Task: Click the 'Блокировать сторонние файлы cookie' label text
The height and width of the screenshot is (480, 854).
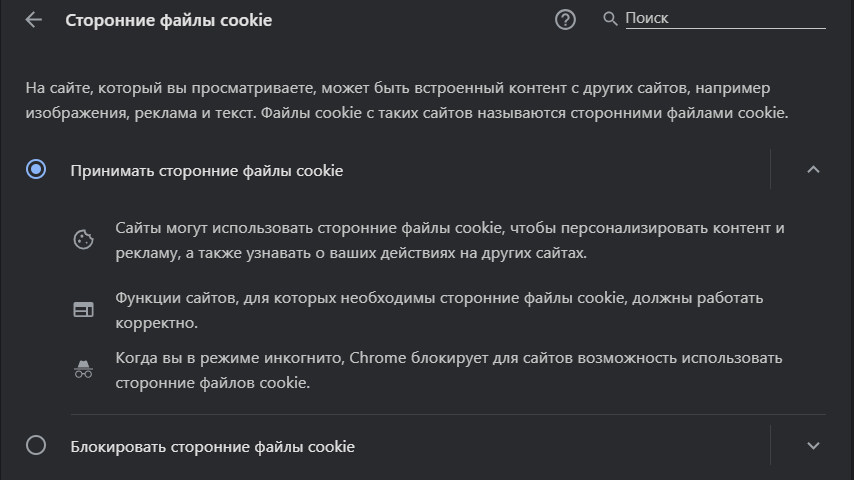Action: point(212,446)
